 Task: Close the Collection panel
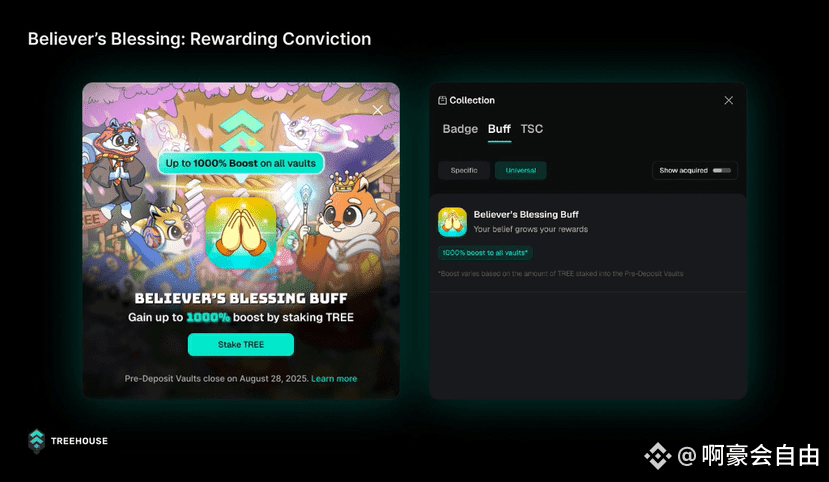pyautogui.click(x=729, y=100)
